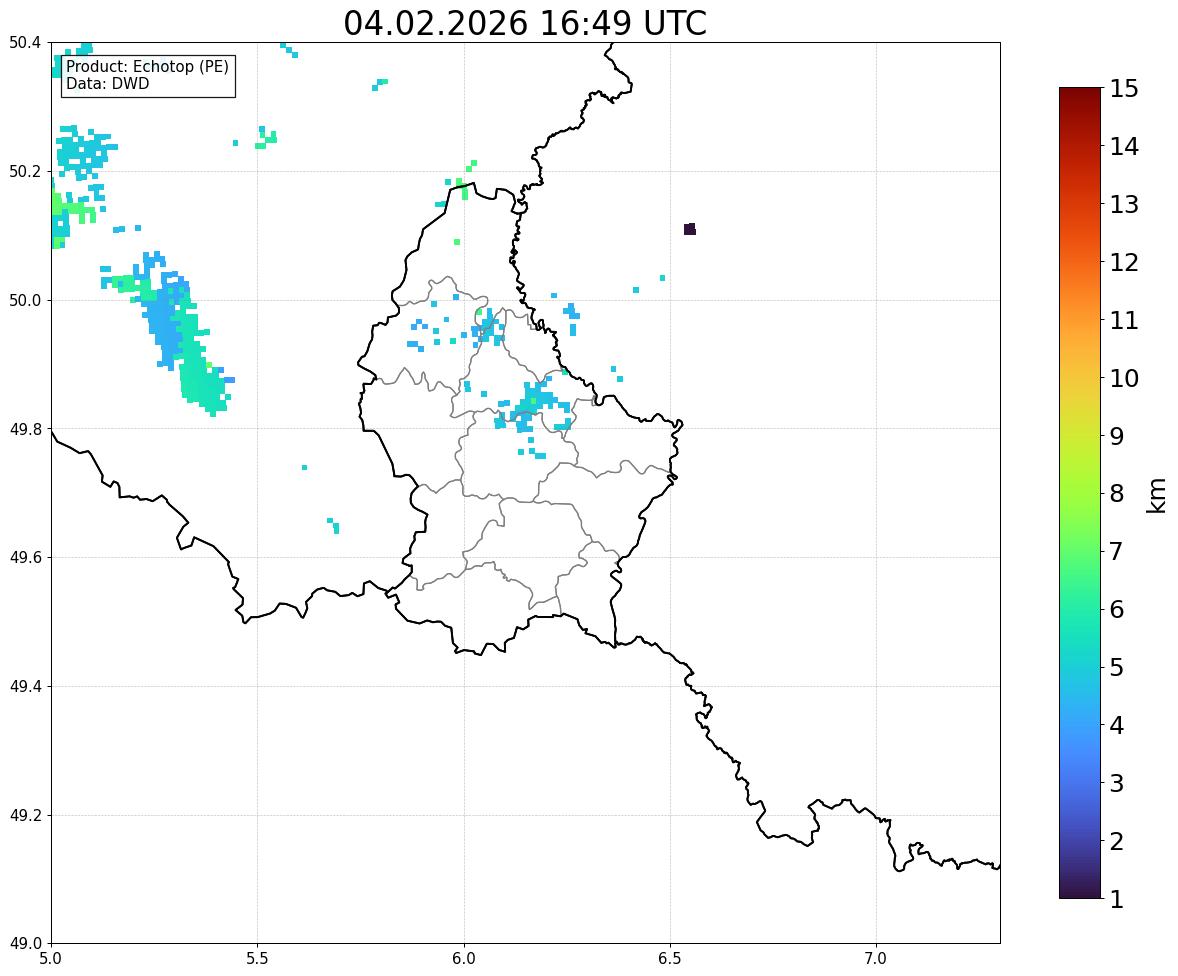Click the longitude tick label "7.0"

coord(876,959)
